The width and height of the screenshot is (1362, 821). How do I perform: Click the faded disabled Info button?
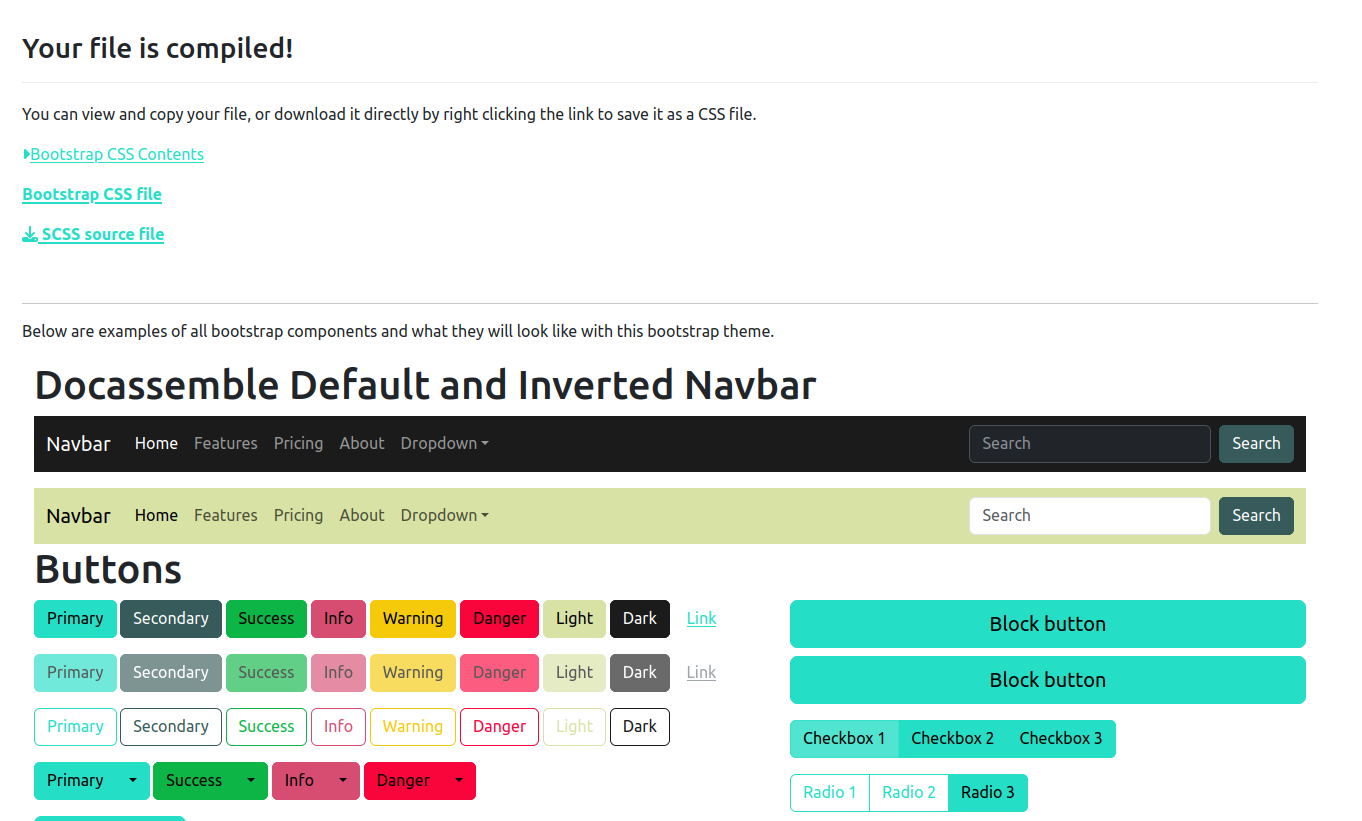tap(338, 673)
